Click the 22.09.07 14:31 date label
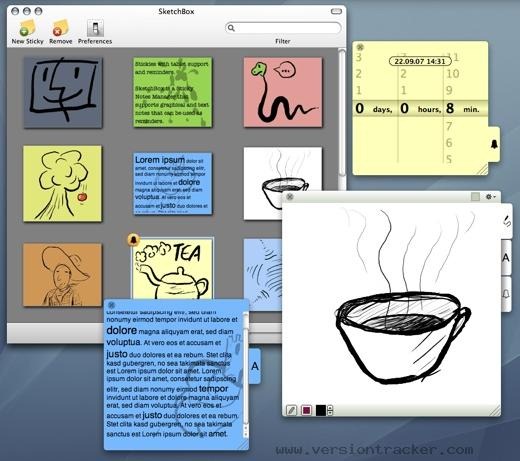The width and height of the screenshot is (520, 461). click(x=420, y=61)
